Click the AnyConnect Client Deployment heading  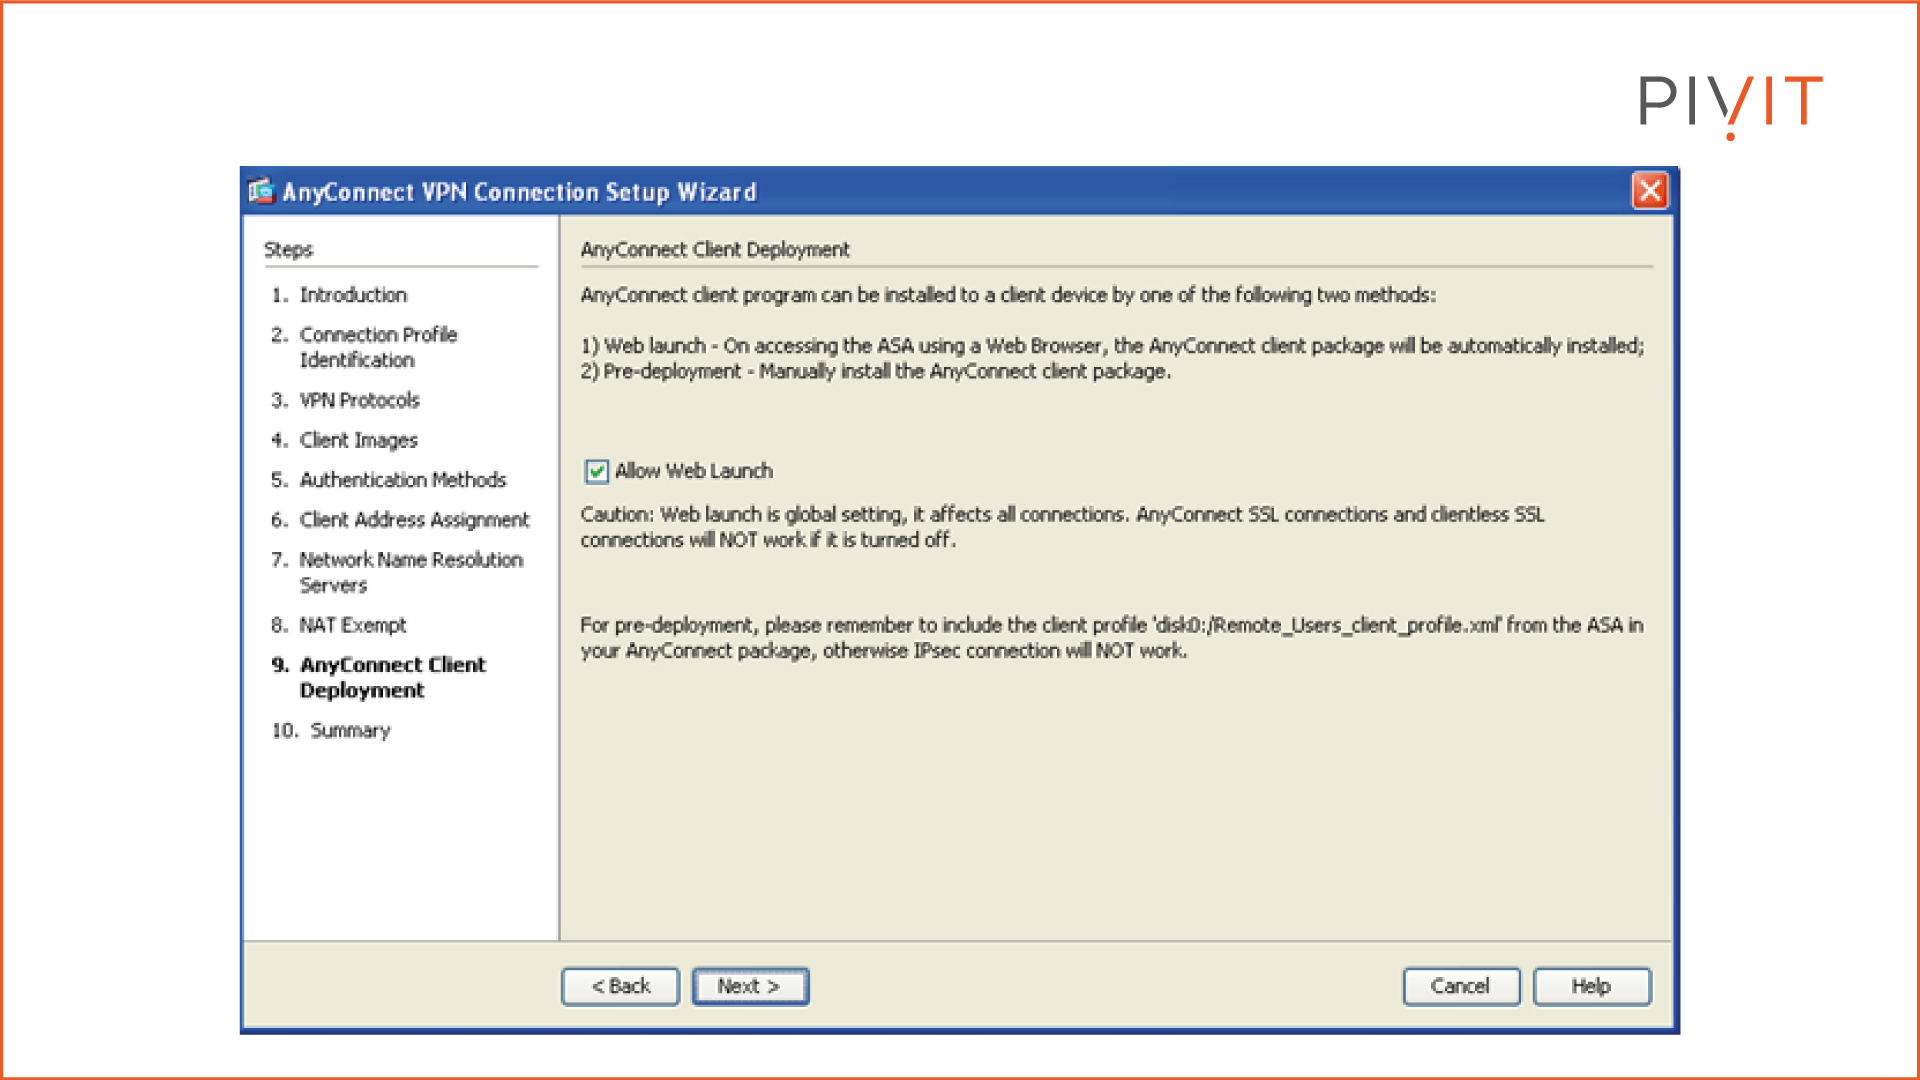(715, 250)
